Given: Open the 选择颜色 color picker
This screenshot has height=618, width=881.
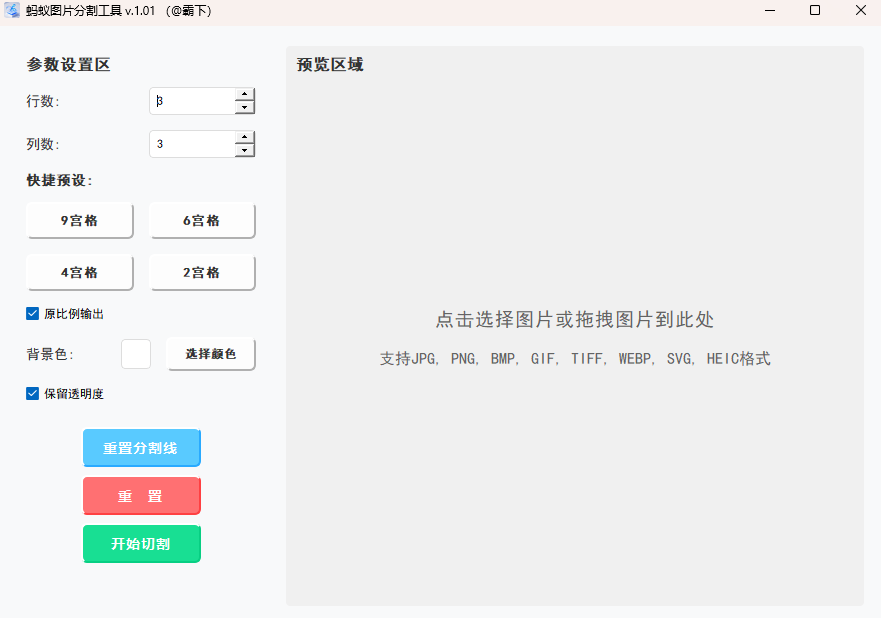Looking at the screenshot, I should point(210,353).
